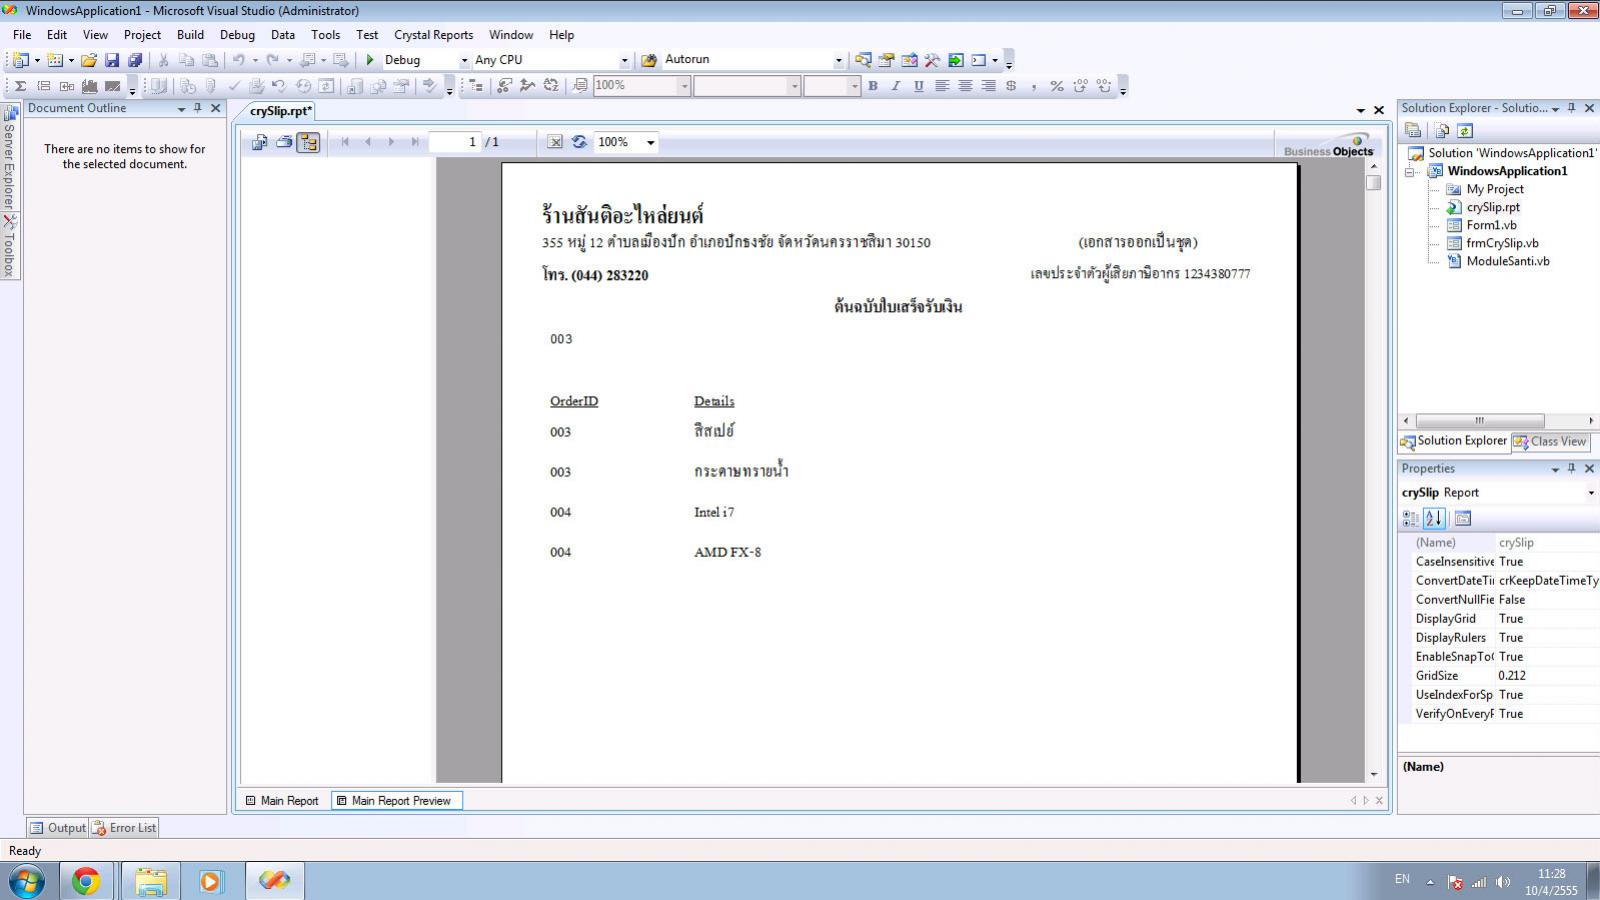Viewport: 1600px width, 900px height.
Task: Open the Crystal Reports menu
Action: (x=433, y=35)
